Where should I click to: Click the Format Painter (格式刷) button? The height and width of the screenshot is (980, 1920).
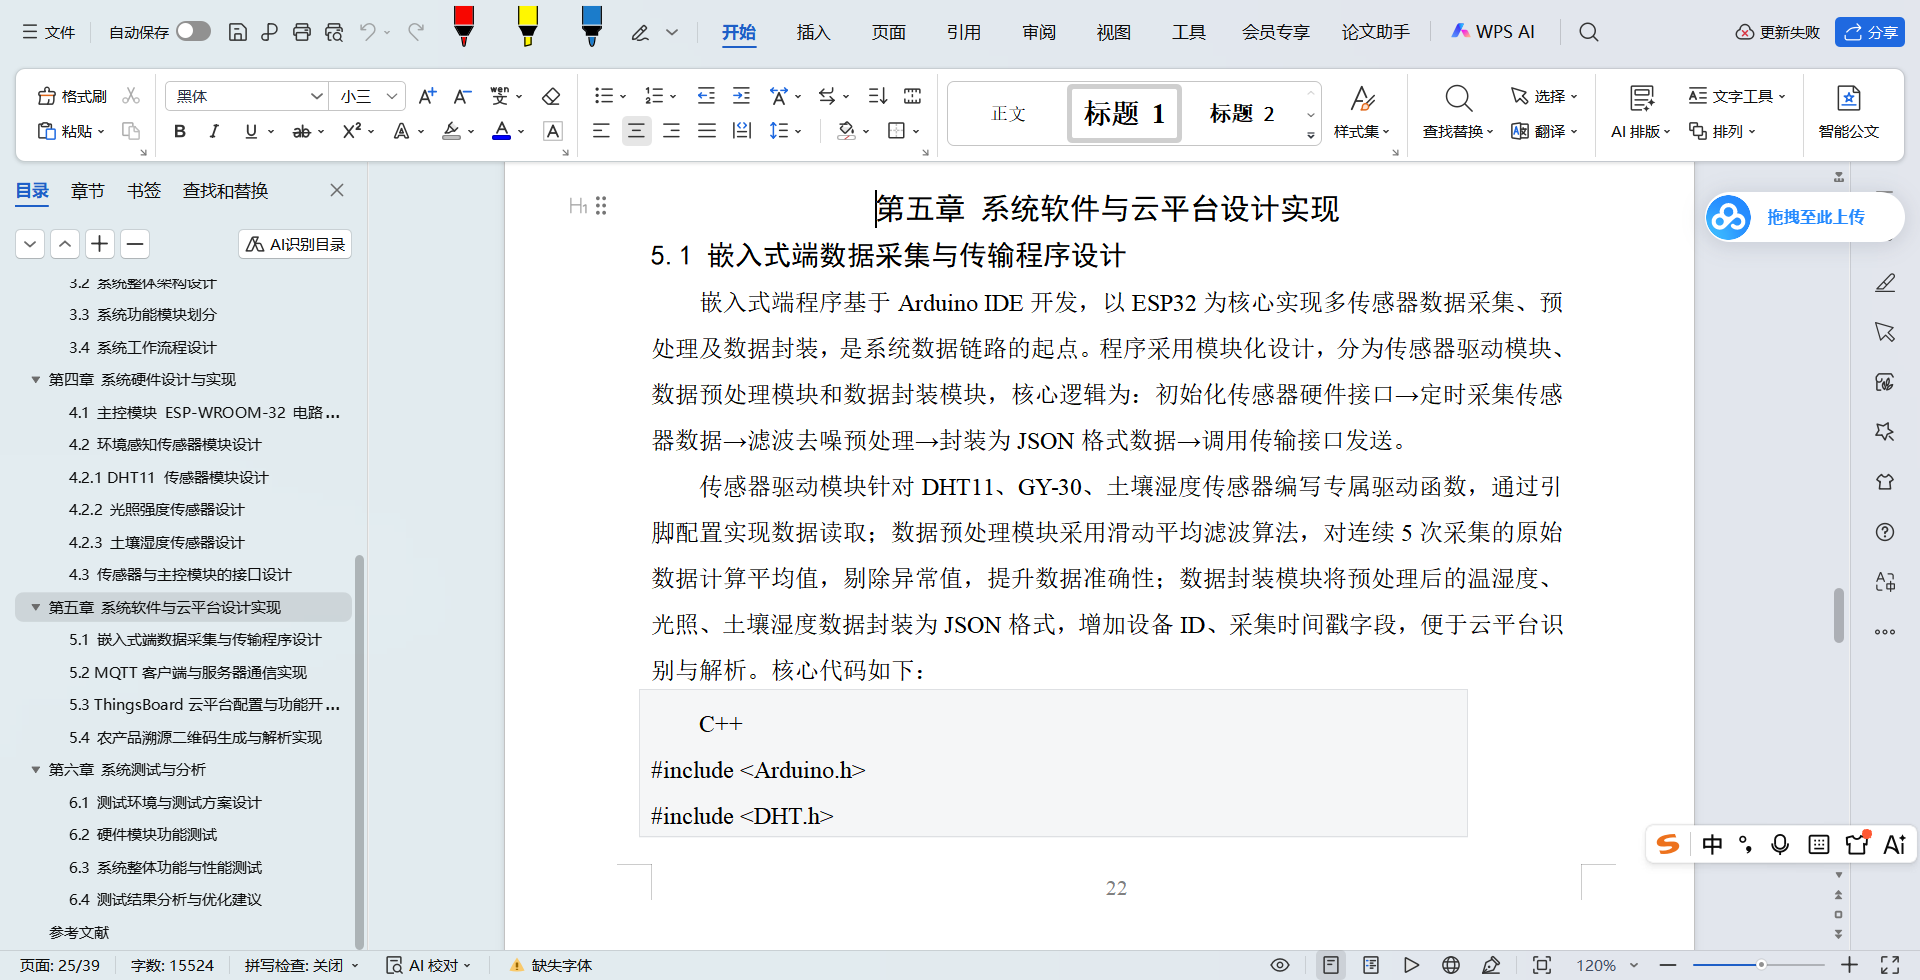click(x=72, y=96)
